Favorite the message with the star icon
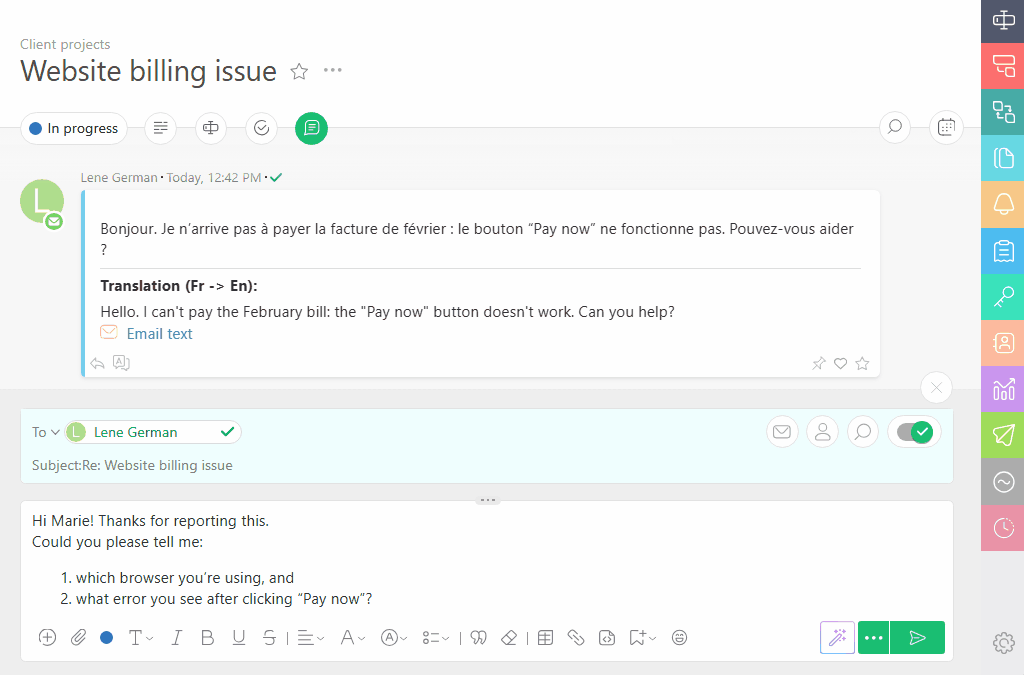 point(862,363)
